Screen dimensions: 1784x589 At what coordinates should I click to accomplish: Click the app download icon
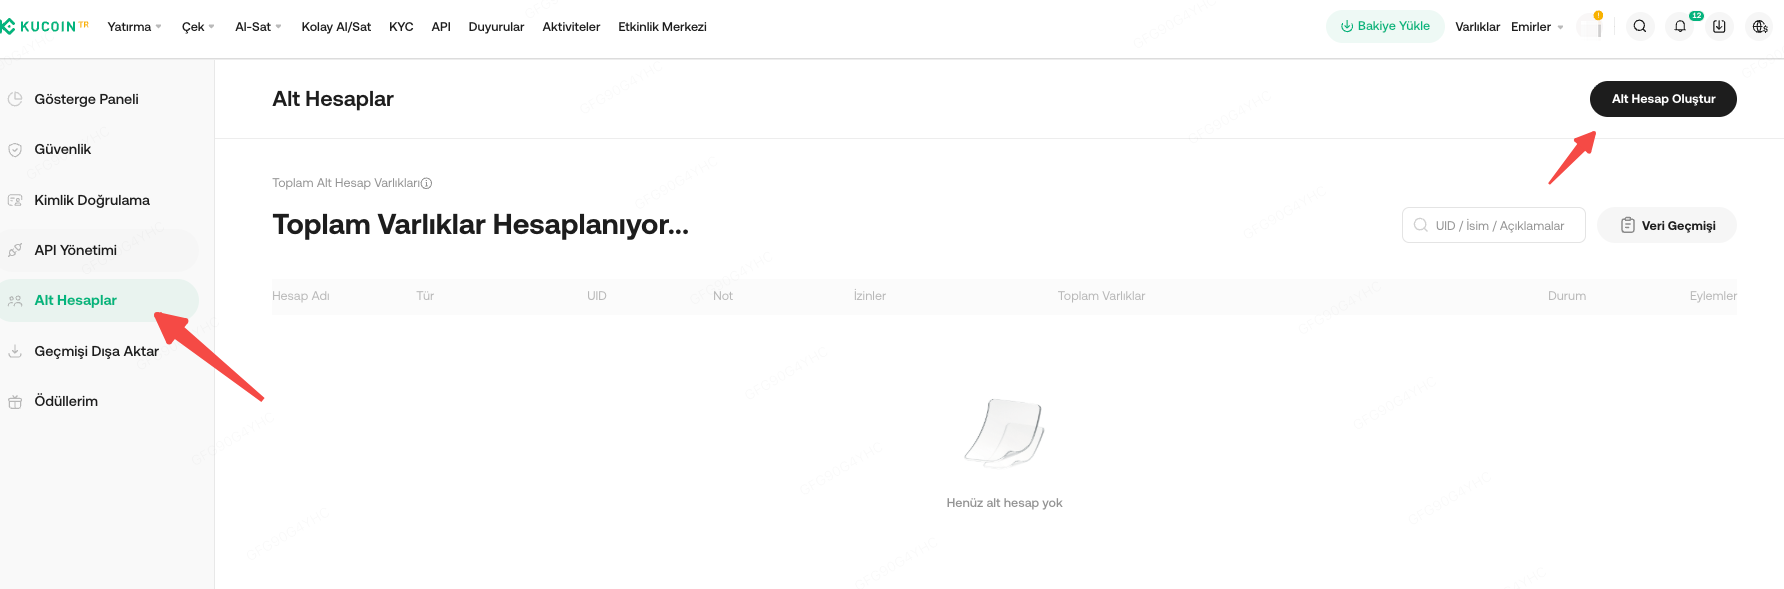(x=1719, y=27)
